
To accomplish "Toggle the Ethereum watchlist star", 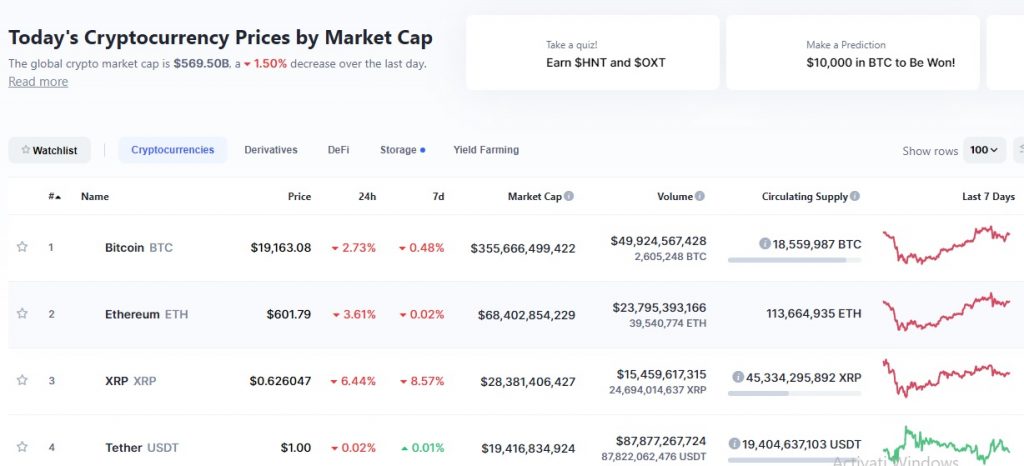I will 22,314.
